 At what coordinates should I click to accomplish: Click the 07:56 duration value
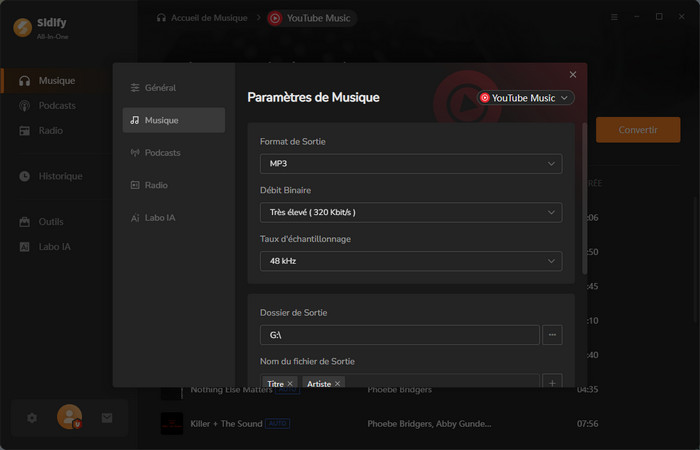click(x=588, y=424)
